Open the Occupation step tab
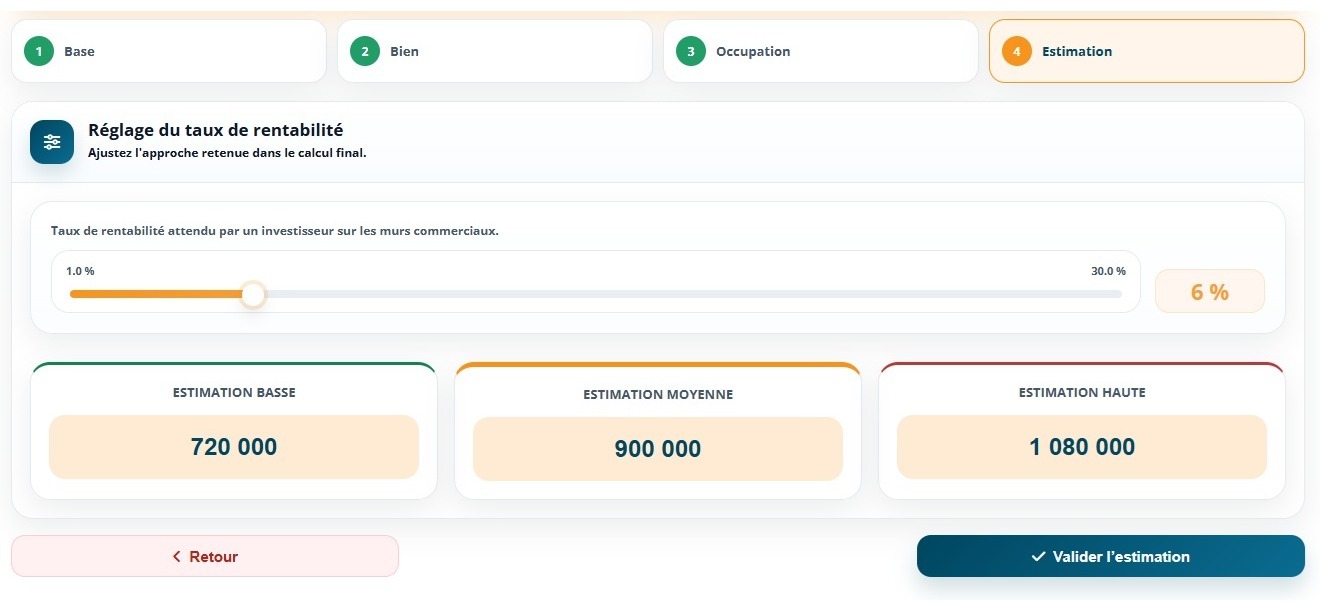 (821, 51)
